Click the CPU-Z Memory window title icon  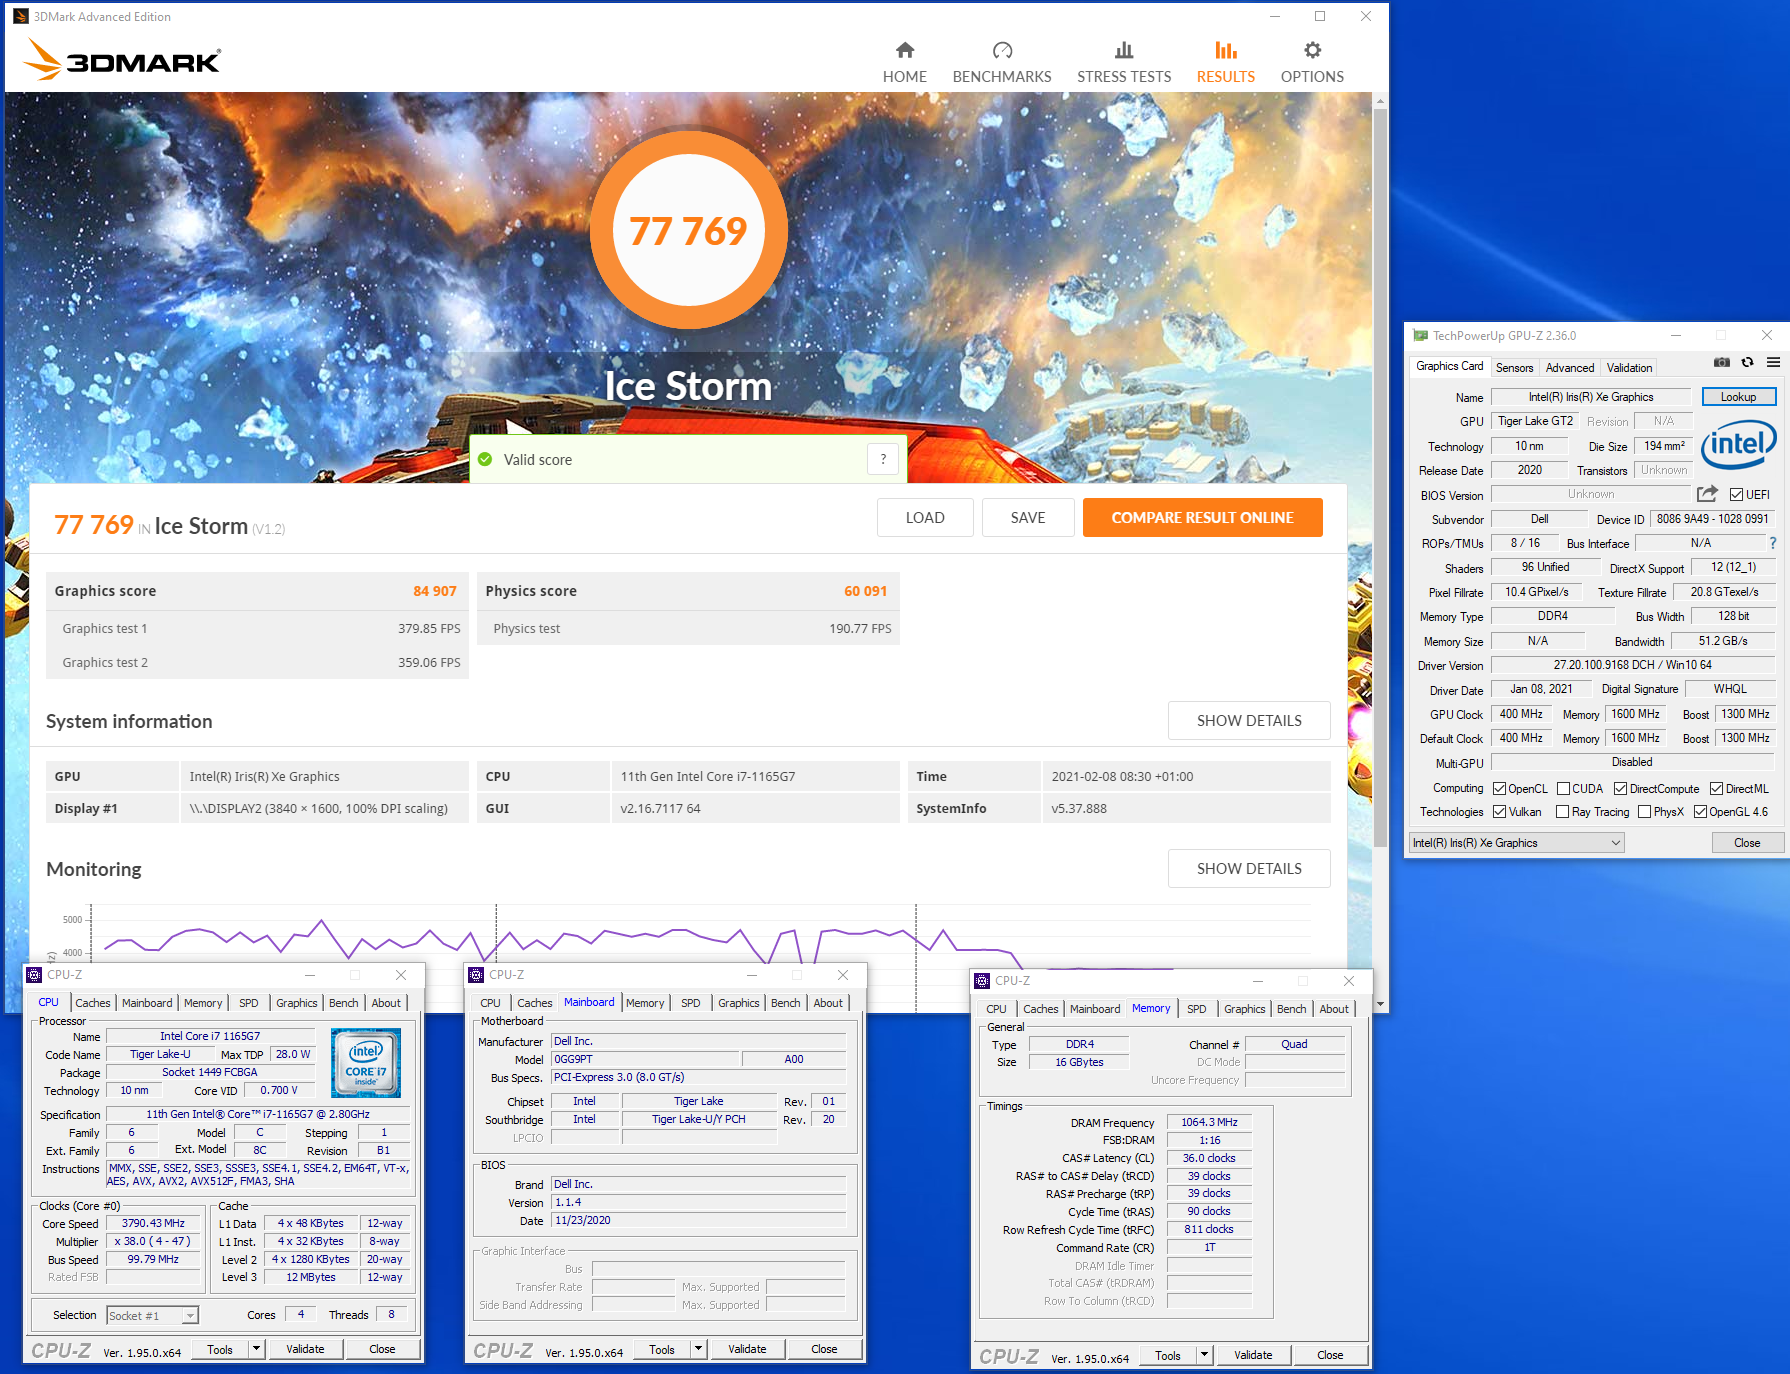[x=982, y=980]
